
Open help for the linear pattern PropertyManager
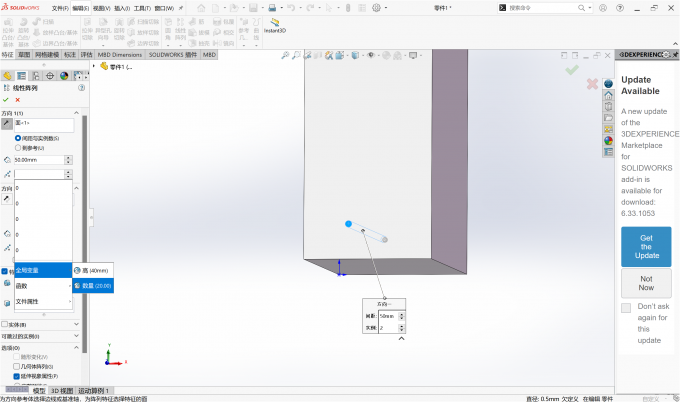[81, 88]
